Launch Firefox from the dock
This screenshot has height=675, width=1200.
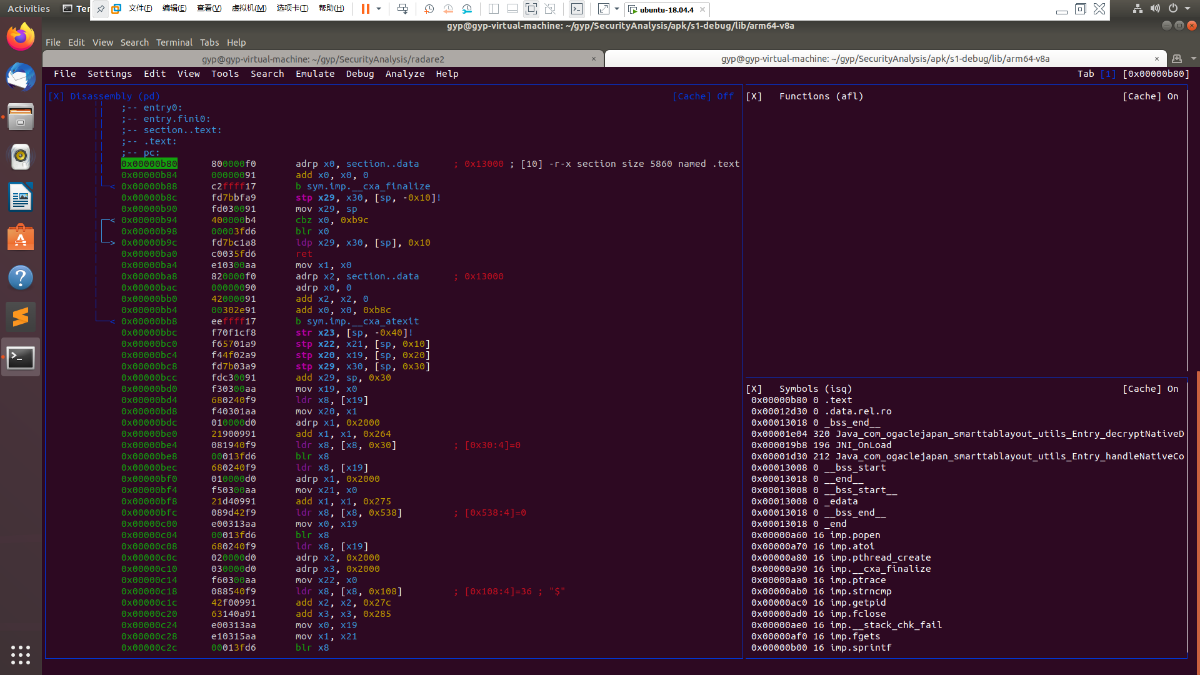pyautogui.click(x=21, y=37)
